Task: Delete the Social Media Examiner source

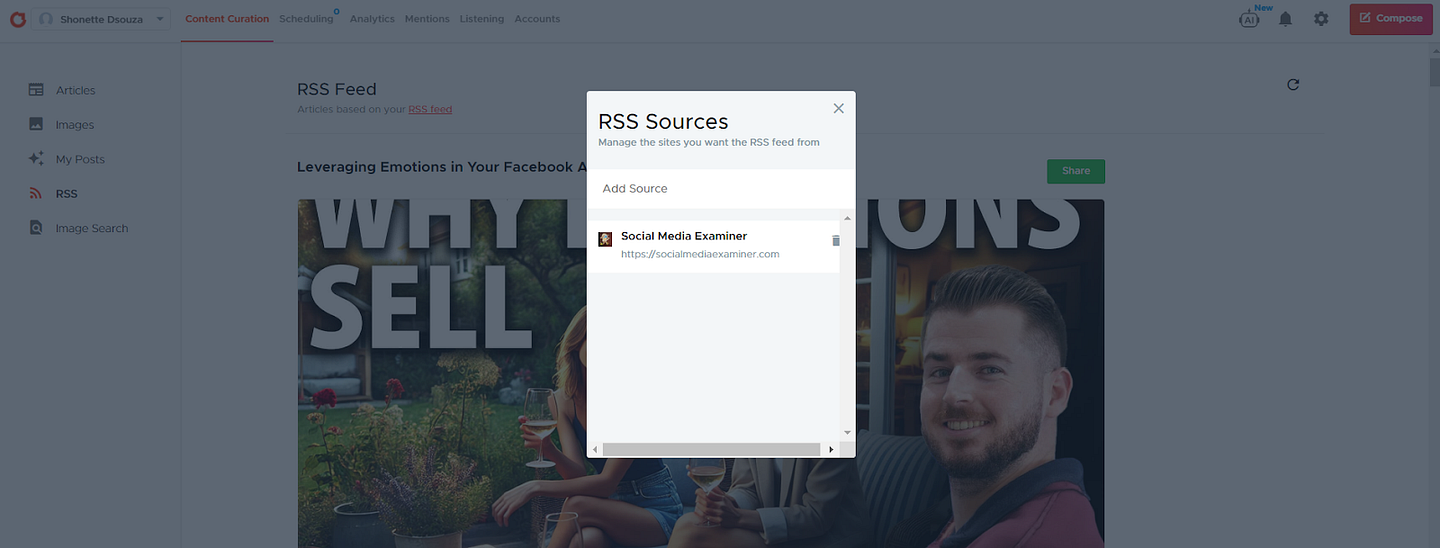Action: click(x=836, y=240)
